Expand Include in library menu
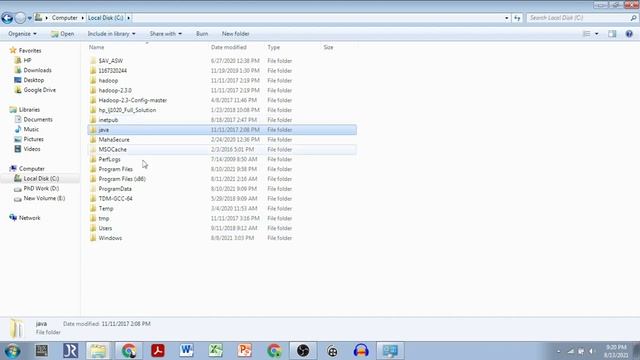The height and width of the screenshot is (360, 640). pyautogui.click(x=111, y=34)
